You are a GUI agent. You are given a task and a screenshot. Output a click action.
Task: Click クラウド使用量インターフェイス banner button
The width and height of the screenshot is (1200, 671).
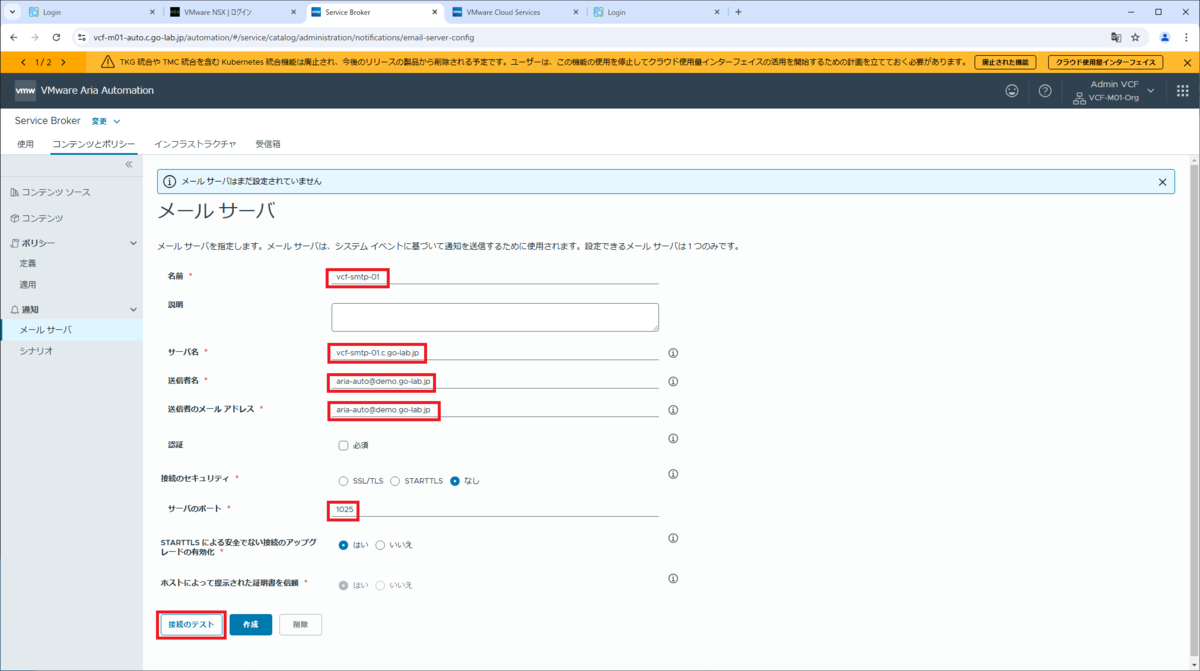(1105, 62)
